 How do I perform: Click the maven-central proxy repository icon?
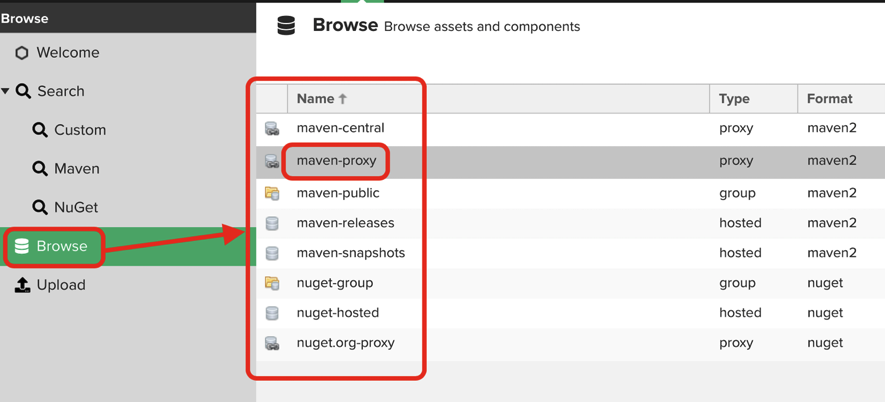pyautogui.click(x=272, y=129)
